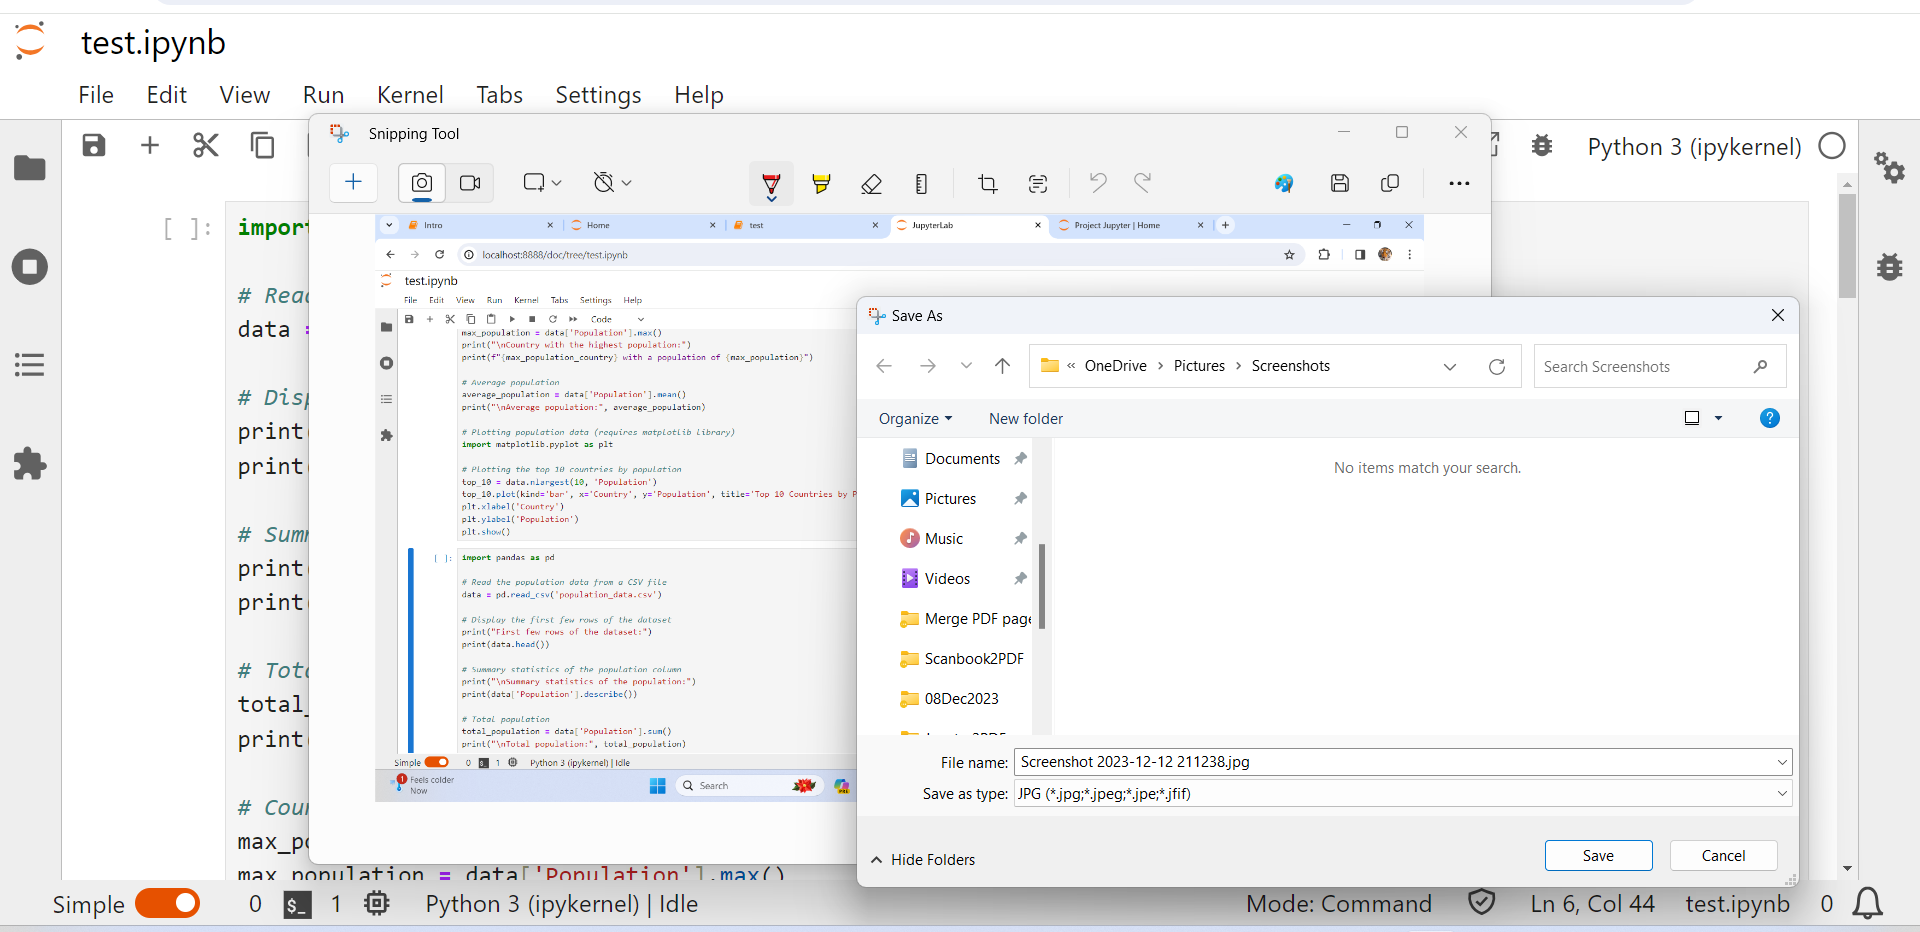The image size is (1920, 932).
Task: Open the extension manager puzzle icon
Action: (30, 464)
